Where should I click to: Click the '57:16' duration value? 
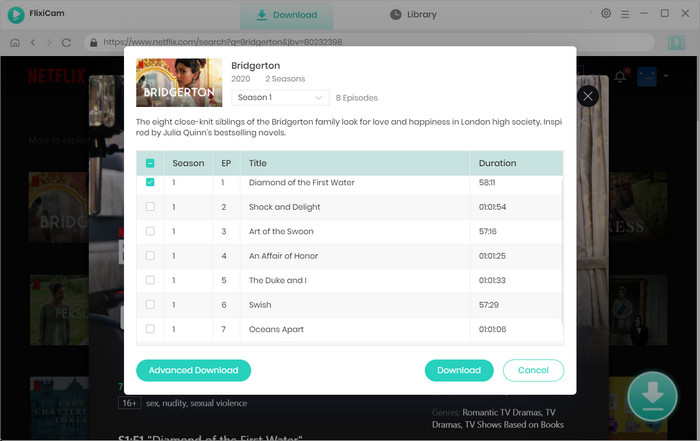click(488, 232)
